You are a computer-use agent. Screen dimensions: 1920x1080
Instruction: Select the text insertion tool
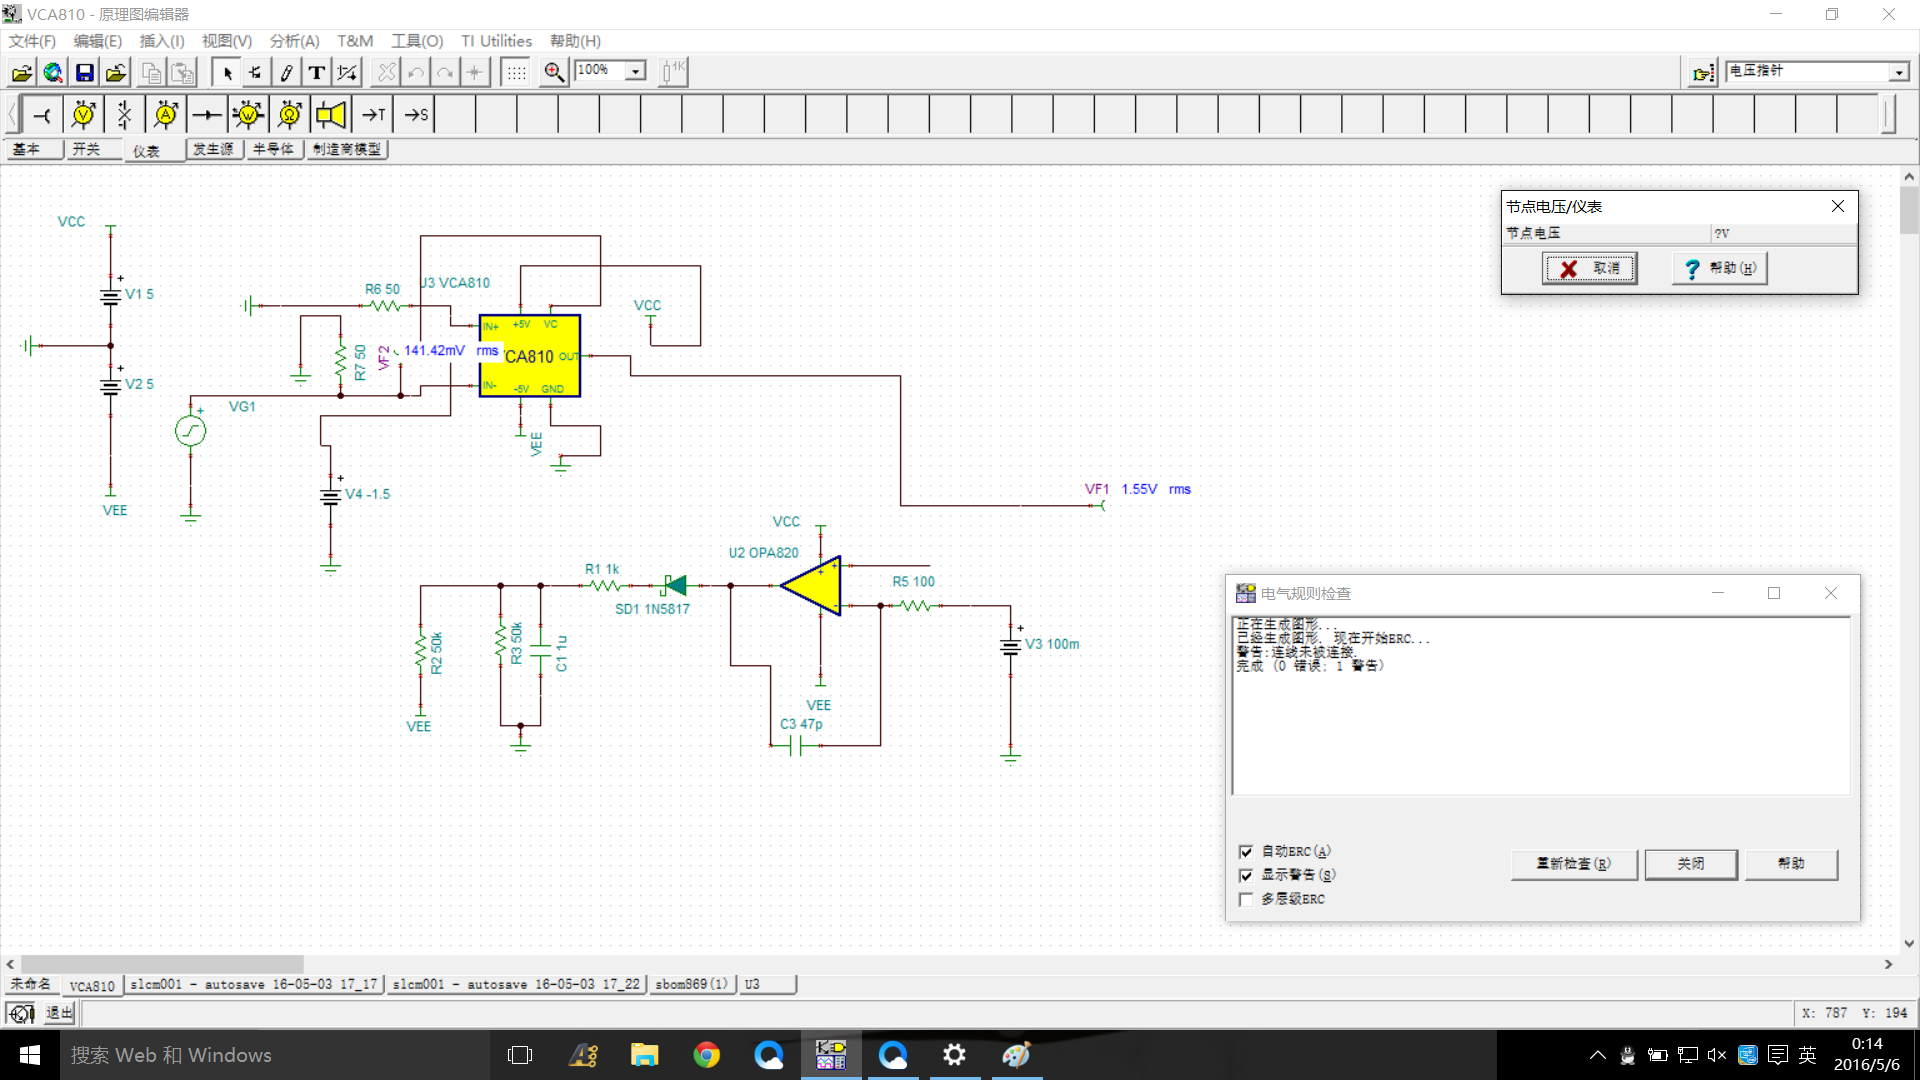pyautogui.click(x=316, y=72)
